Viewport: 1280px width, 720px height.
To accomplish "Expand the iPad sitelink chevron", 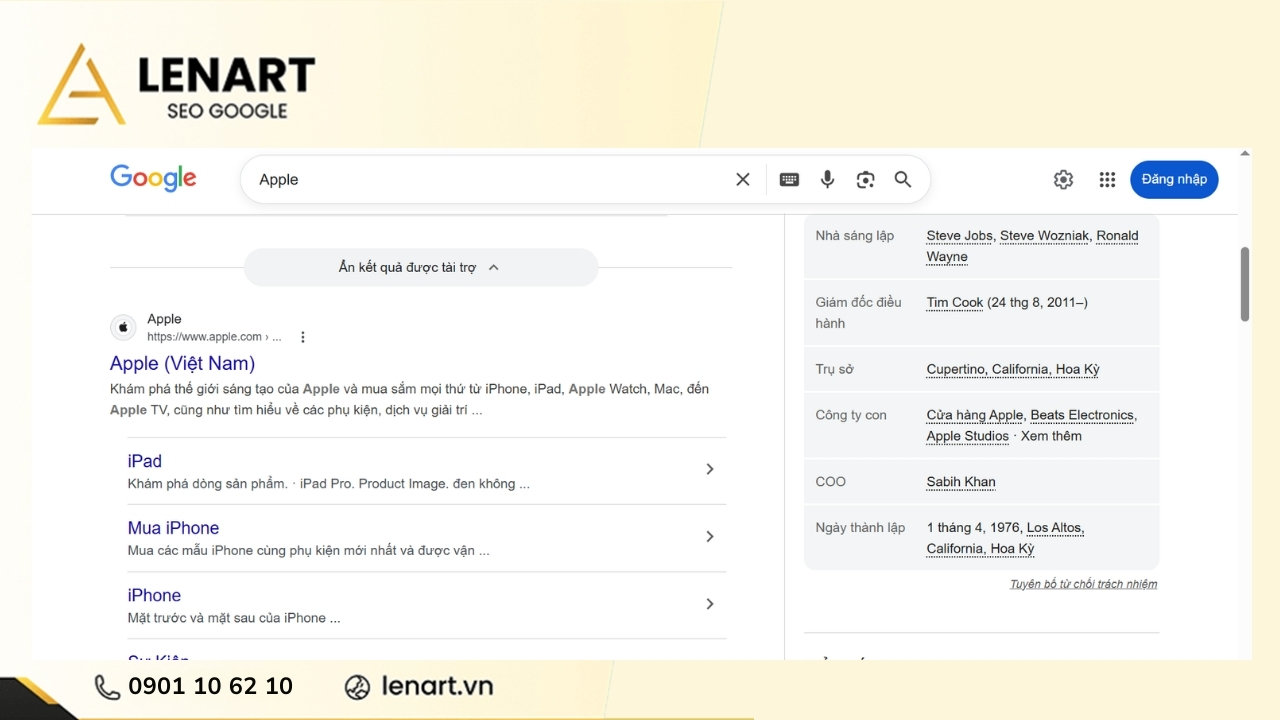I will (x=710, y=469).
